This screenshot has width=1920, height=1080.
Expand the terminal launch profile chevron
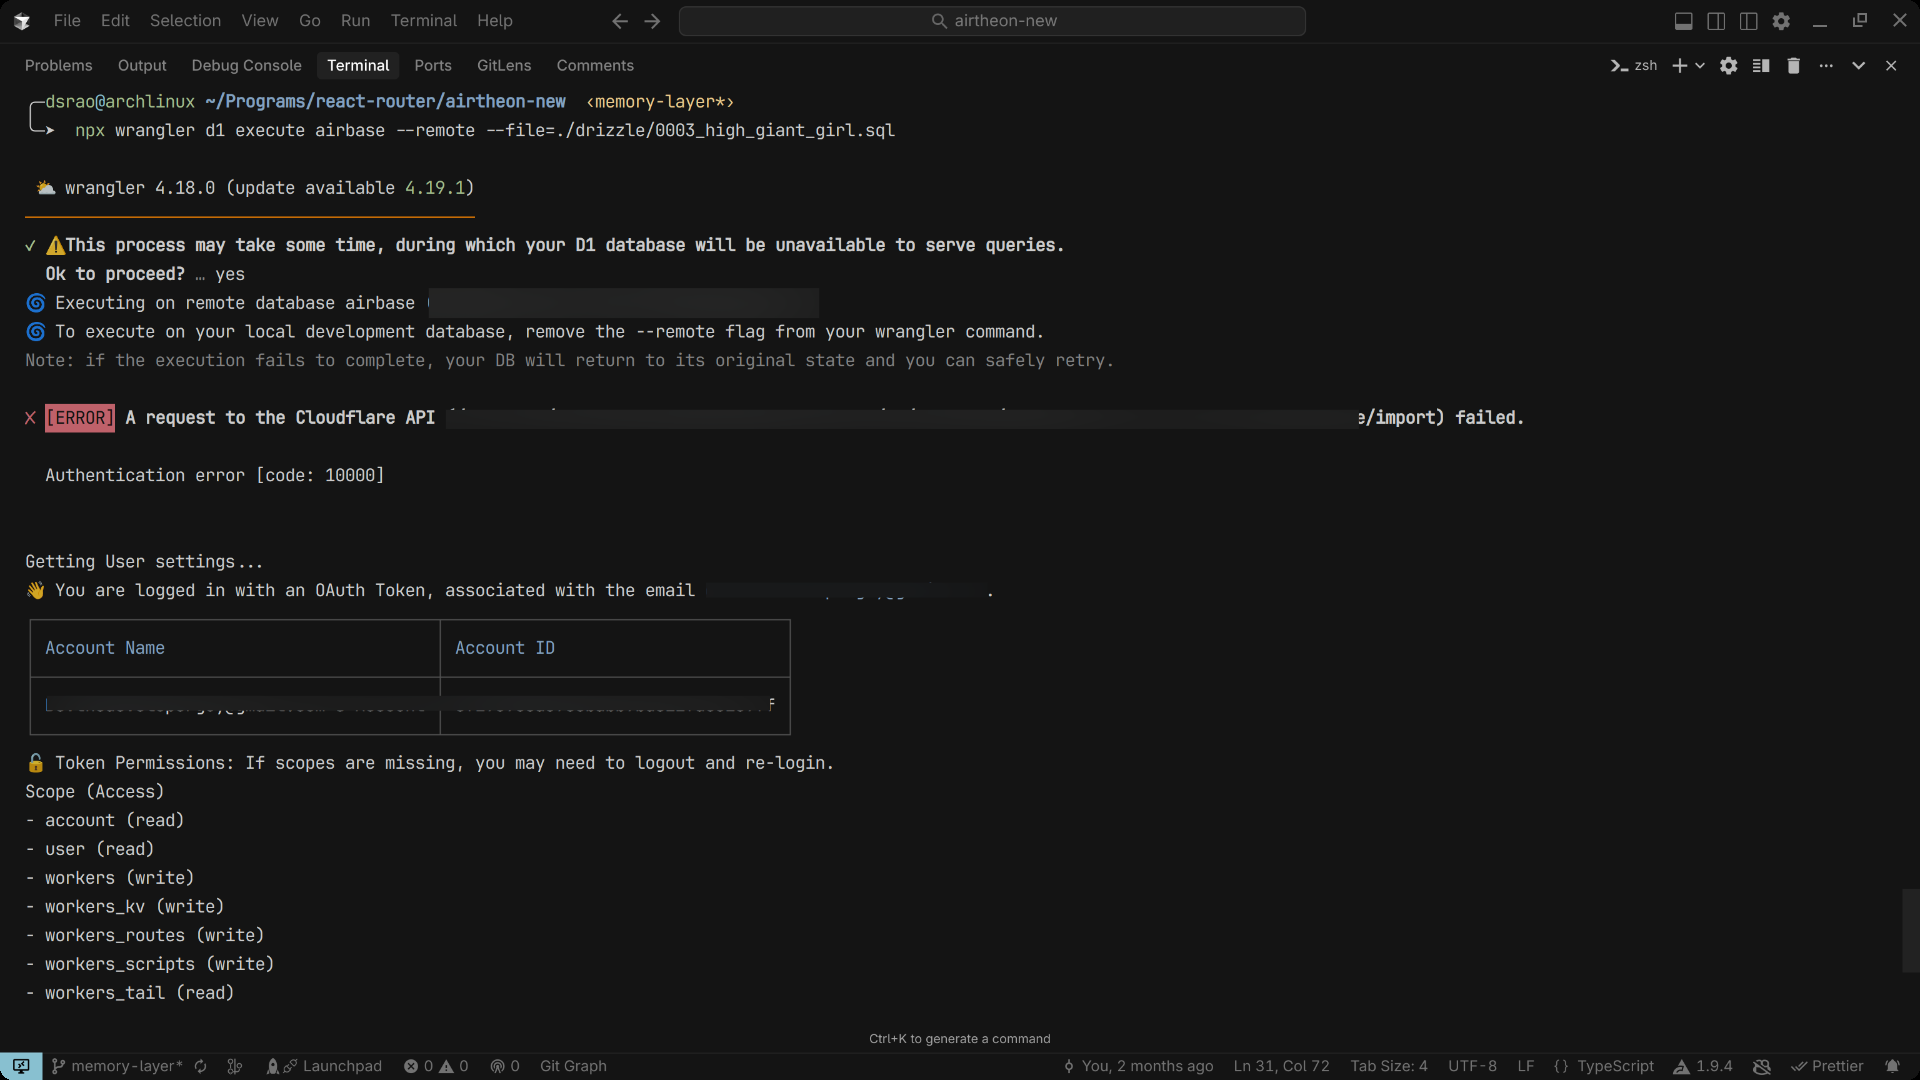pos(1702,65)
